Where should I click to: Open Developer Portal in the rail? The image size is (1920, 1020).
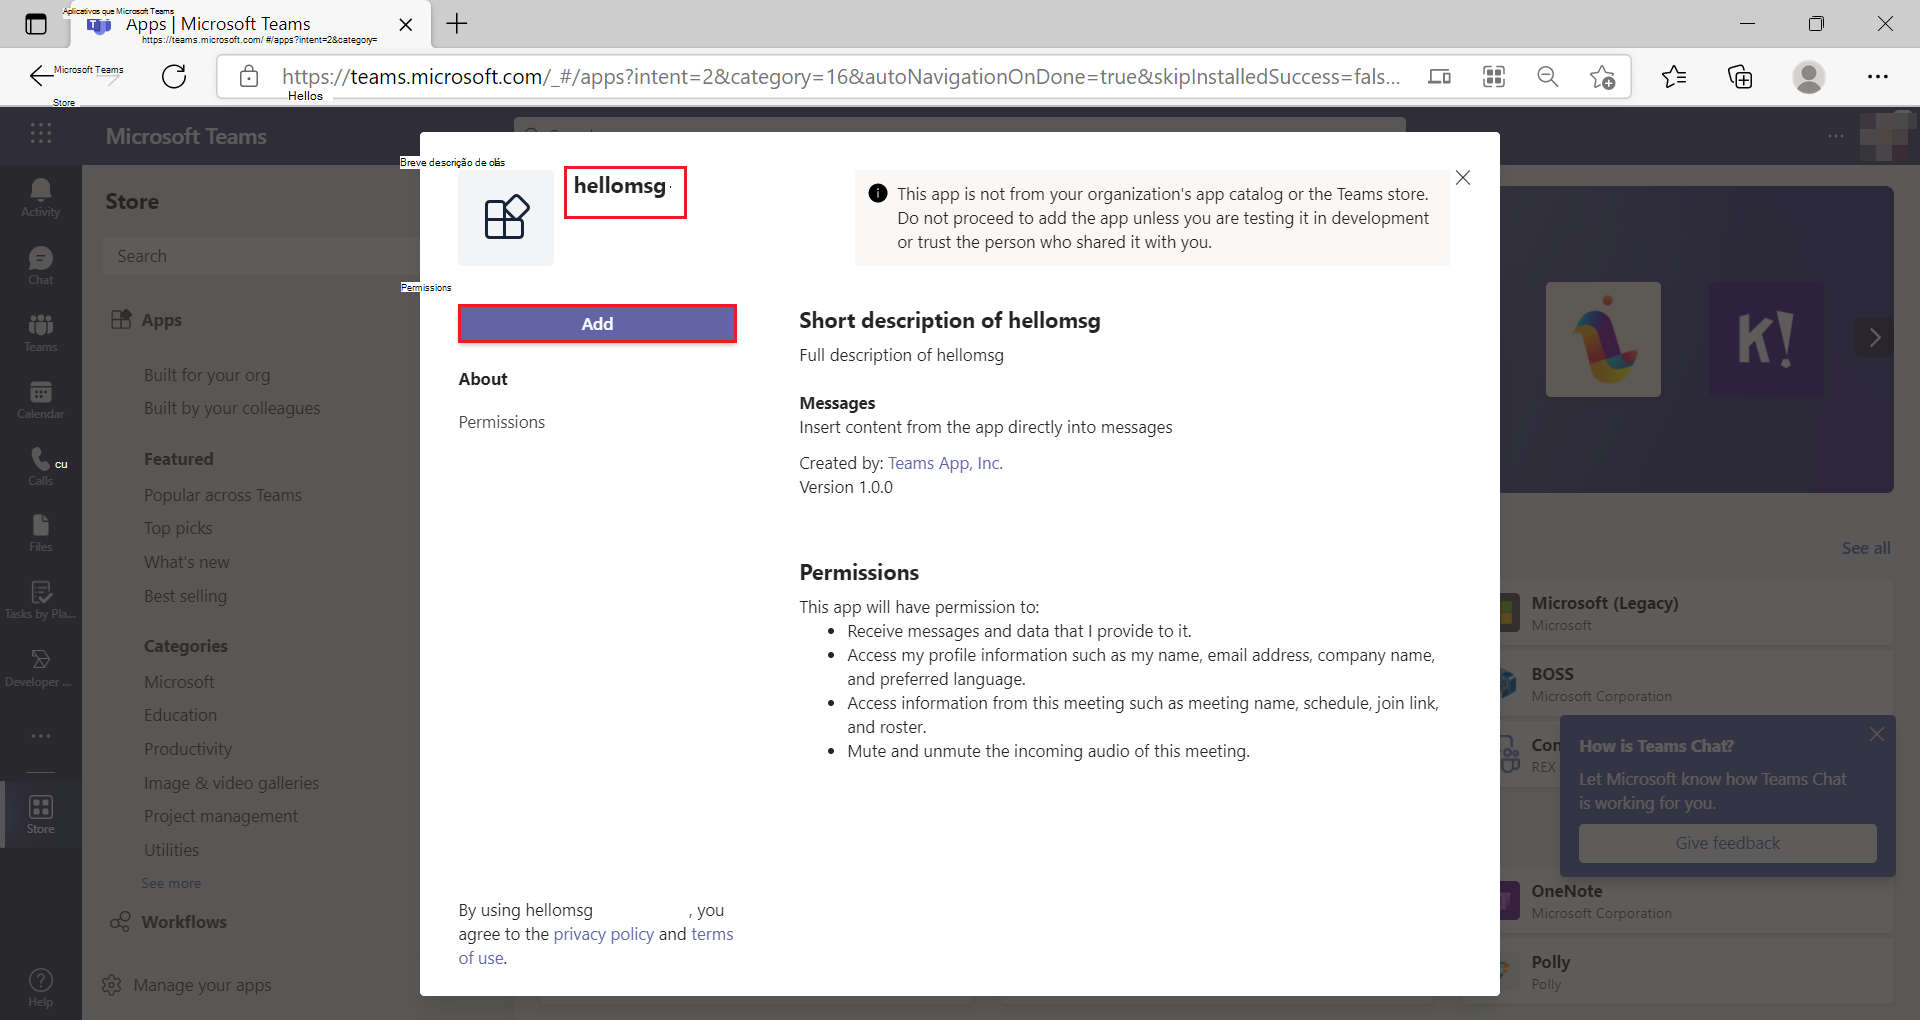(41, 668)
